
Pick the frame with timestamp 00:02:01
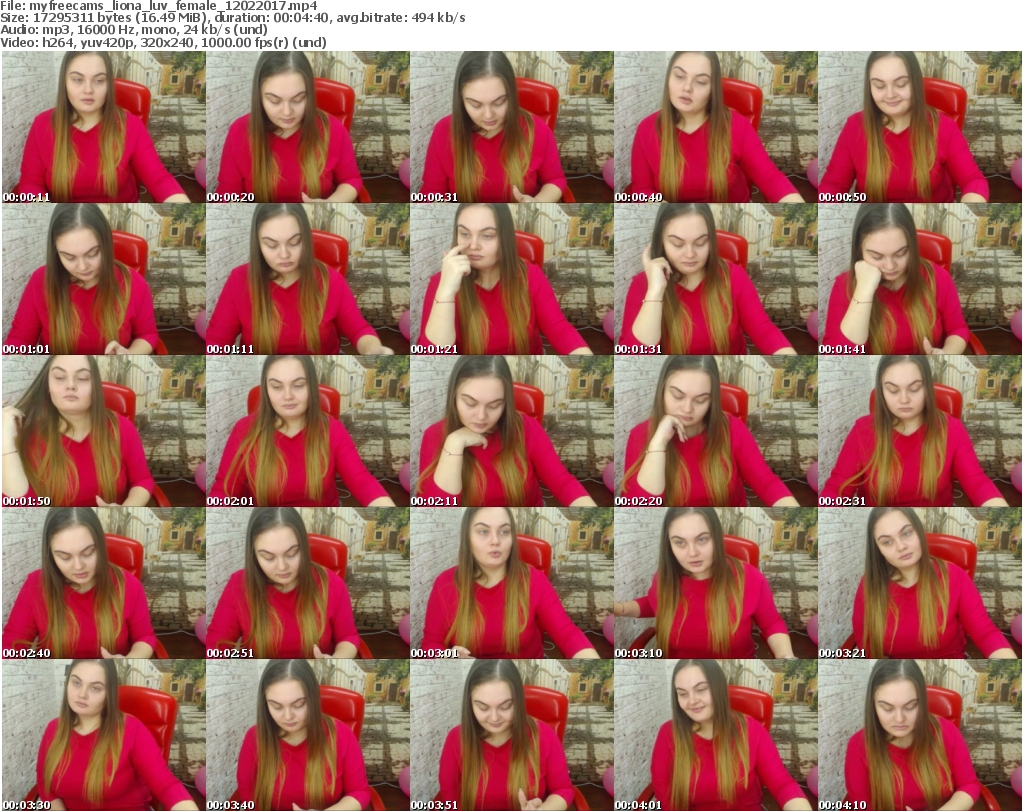click(x=308, y=431)
